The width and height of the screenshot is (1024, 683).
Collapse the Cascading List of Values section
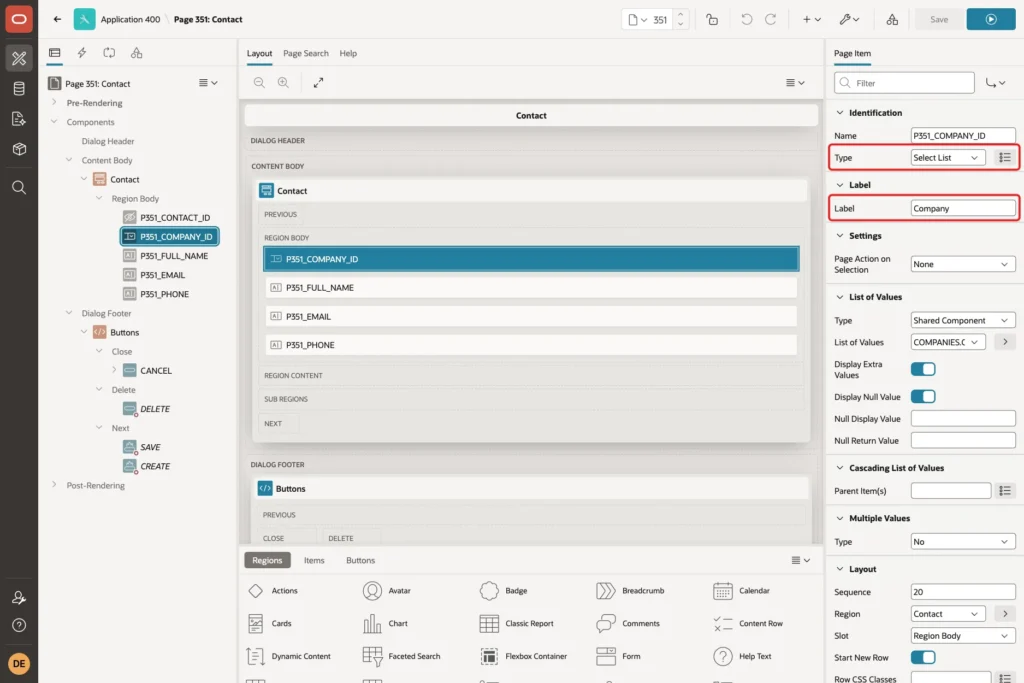coord(840,468)
